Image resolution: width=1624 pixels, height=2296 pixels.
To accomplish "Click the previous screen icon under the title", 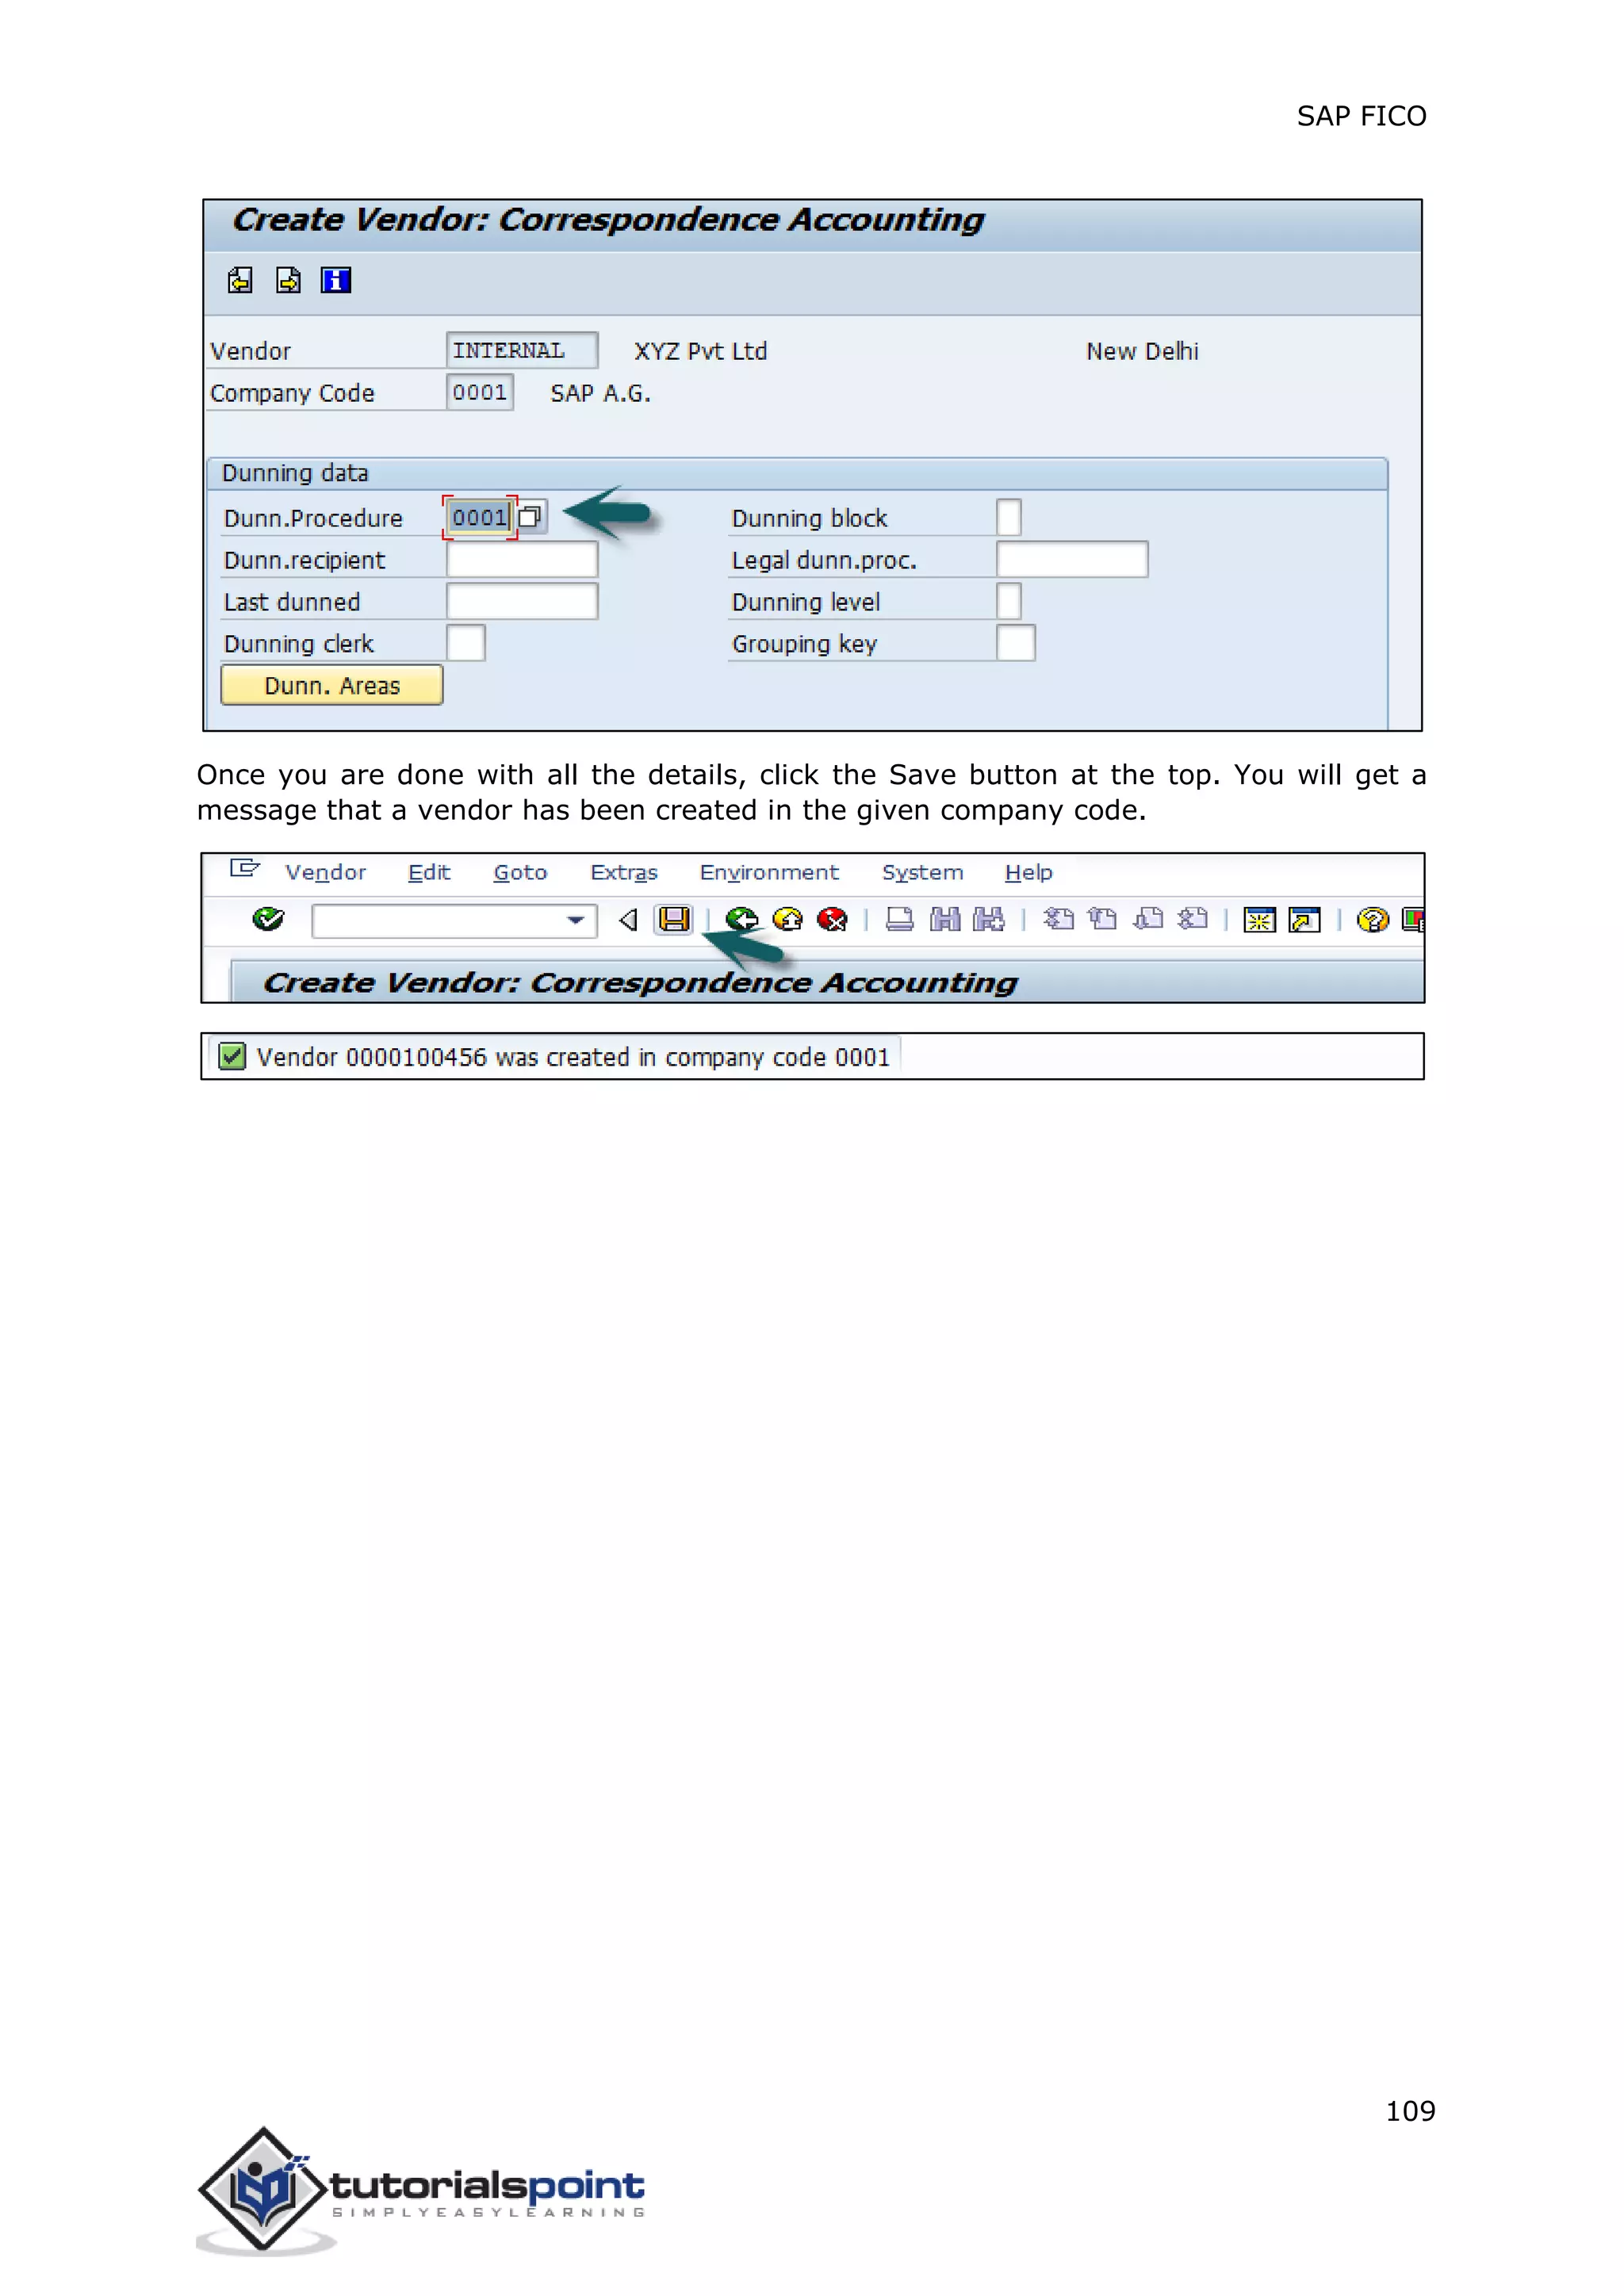I will tap(240, 281).
